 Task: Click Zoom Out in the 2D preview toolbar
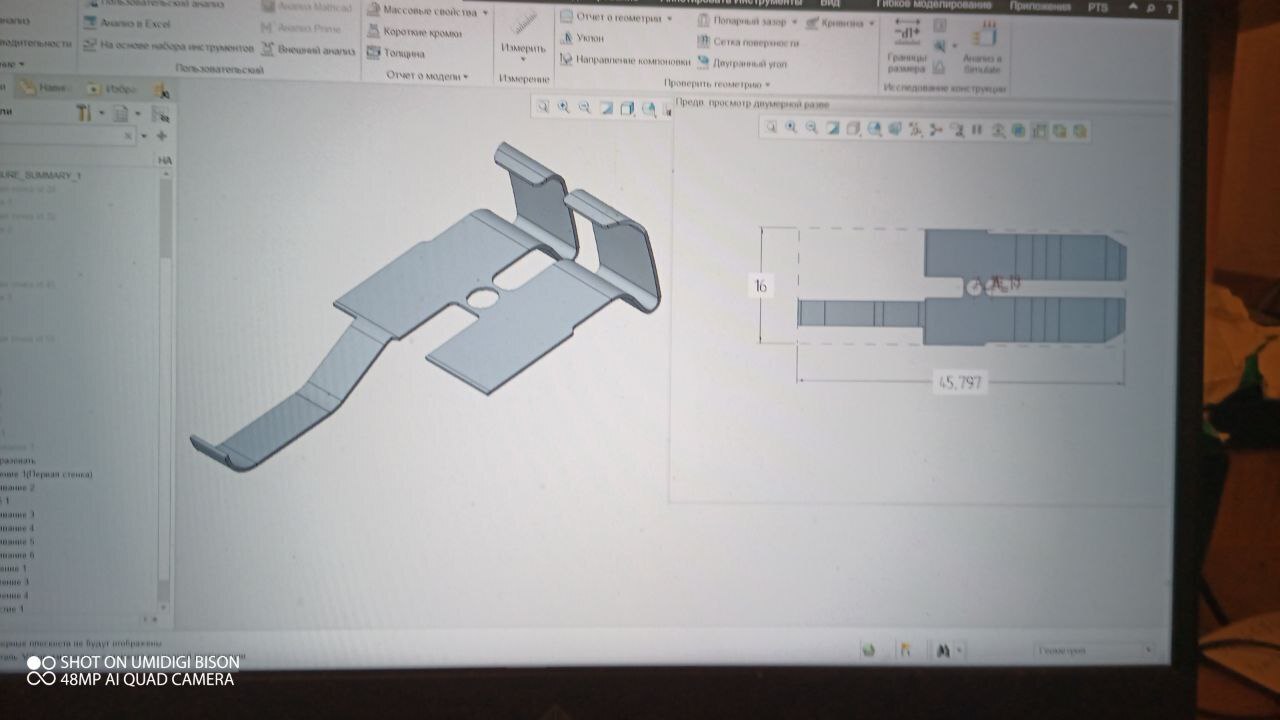click(811, 127)
